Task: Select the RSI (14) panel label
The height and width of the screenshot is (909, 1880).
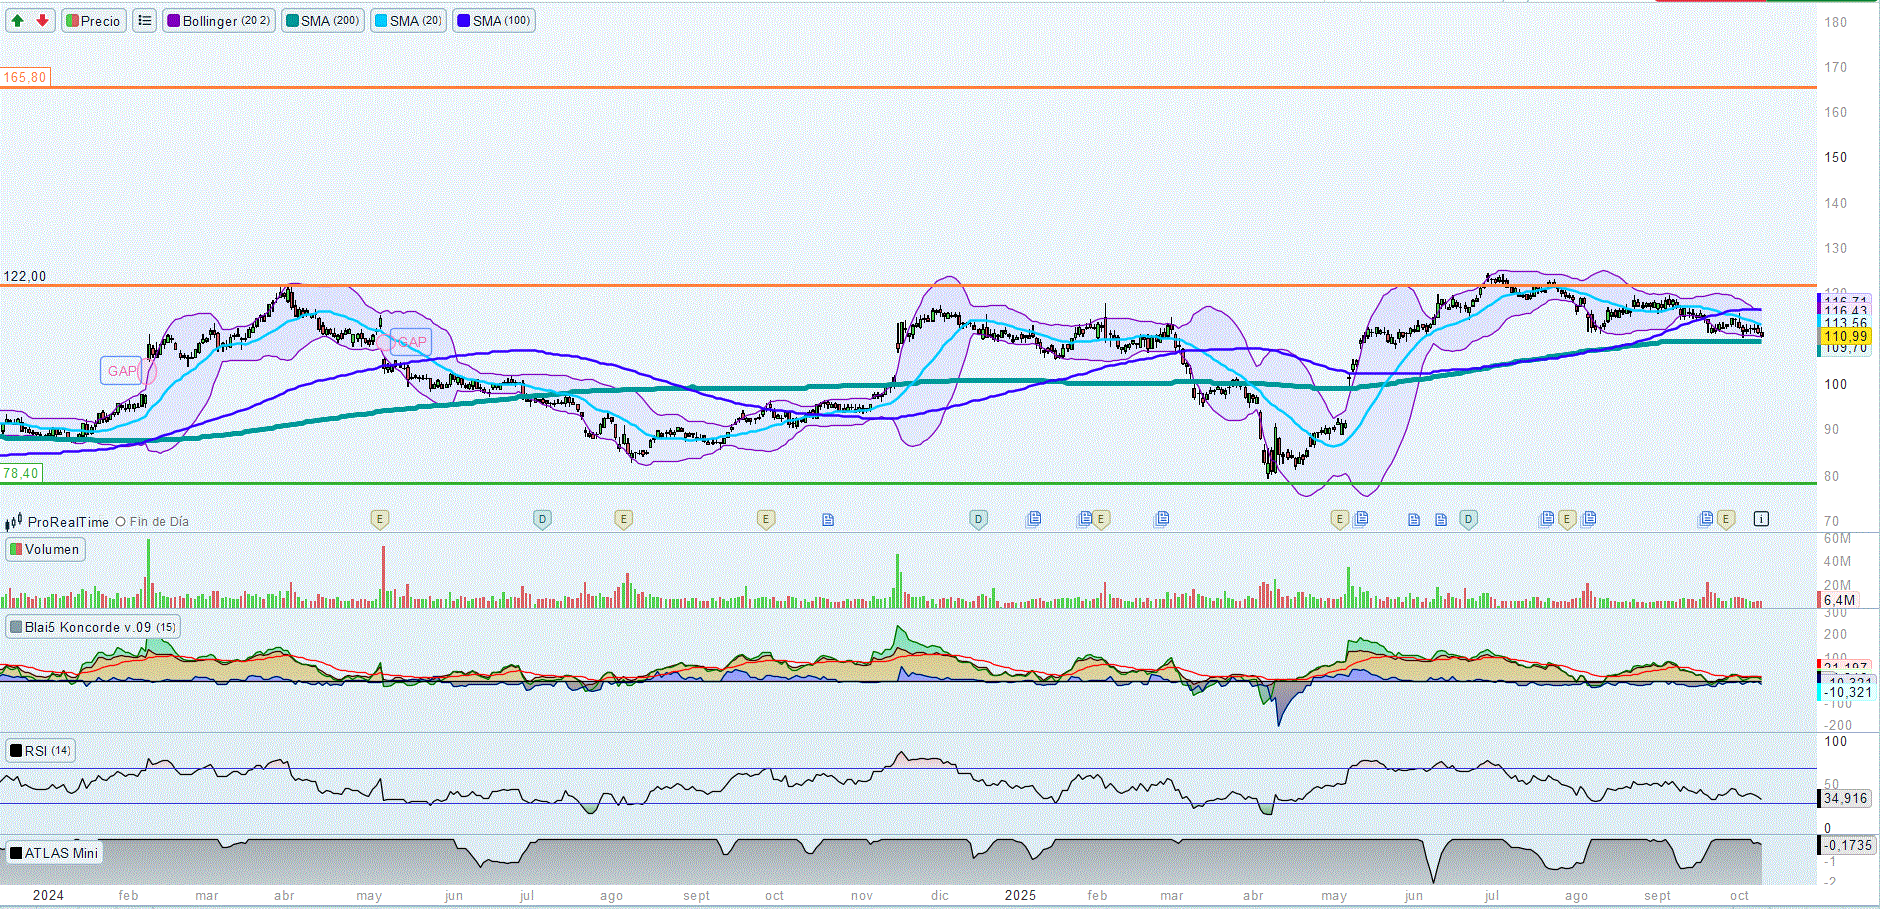Action: [40, 751]
